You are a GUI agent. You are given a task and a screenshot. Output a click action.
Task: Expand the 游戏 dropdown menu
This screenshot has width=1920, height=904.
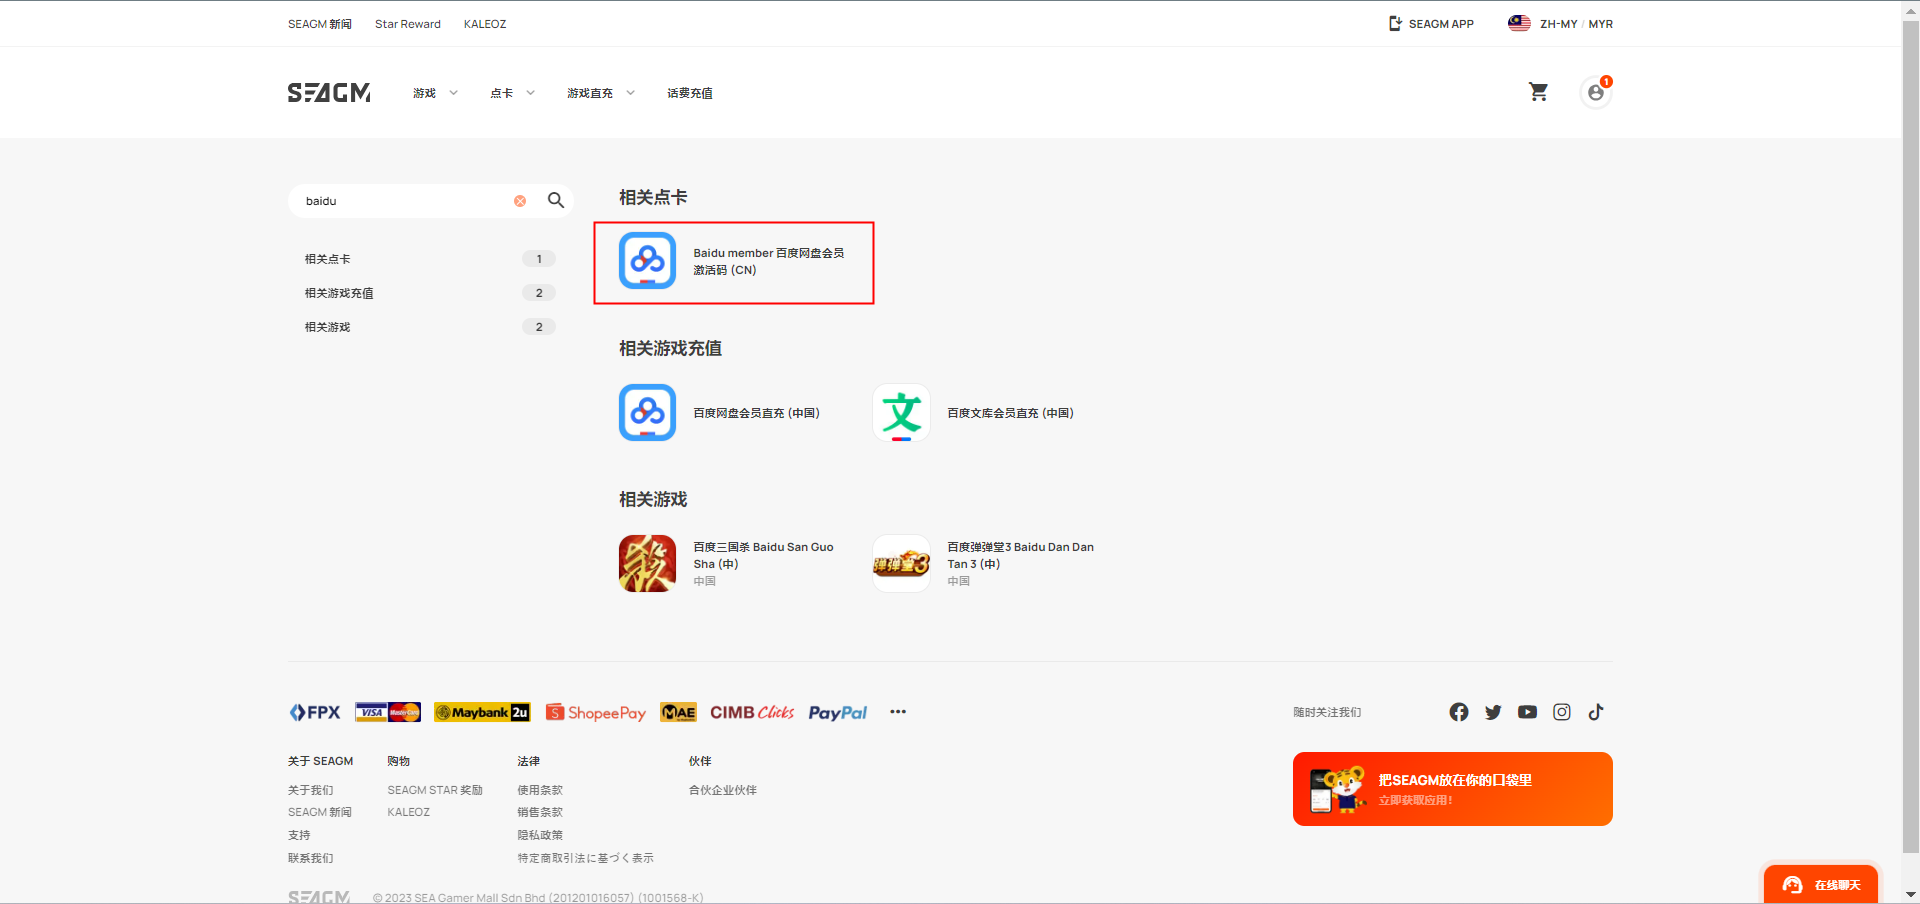435,93
